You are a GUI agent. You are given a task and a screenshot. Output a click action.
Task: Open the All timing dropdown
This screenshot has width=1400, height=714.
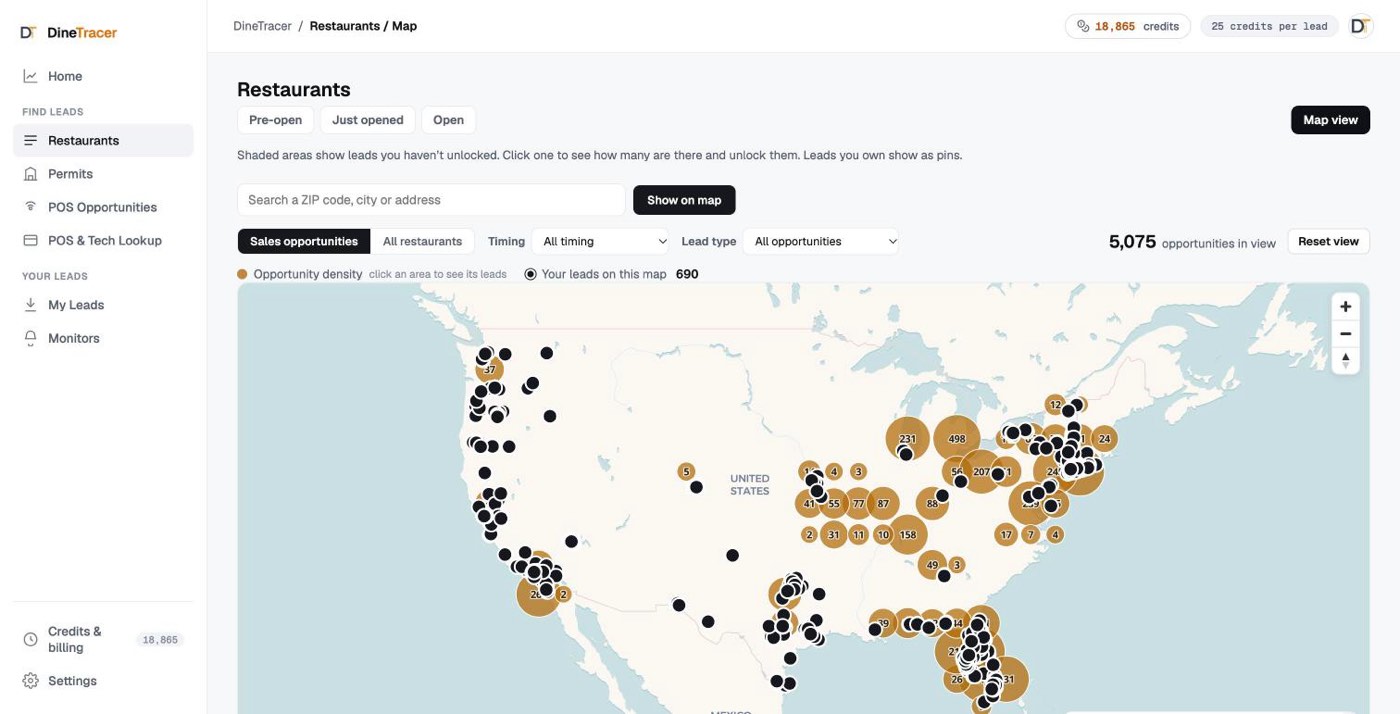click(x=600, y=241)
